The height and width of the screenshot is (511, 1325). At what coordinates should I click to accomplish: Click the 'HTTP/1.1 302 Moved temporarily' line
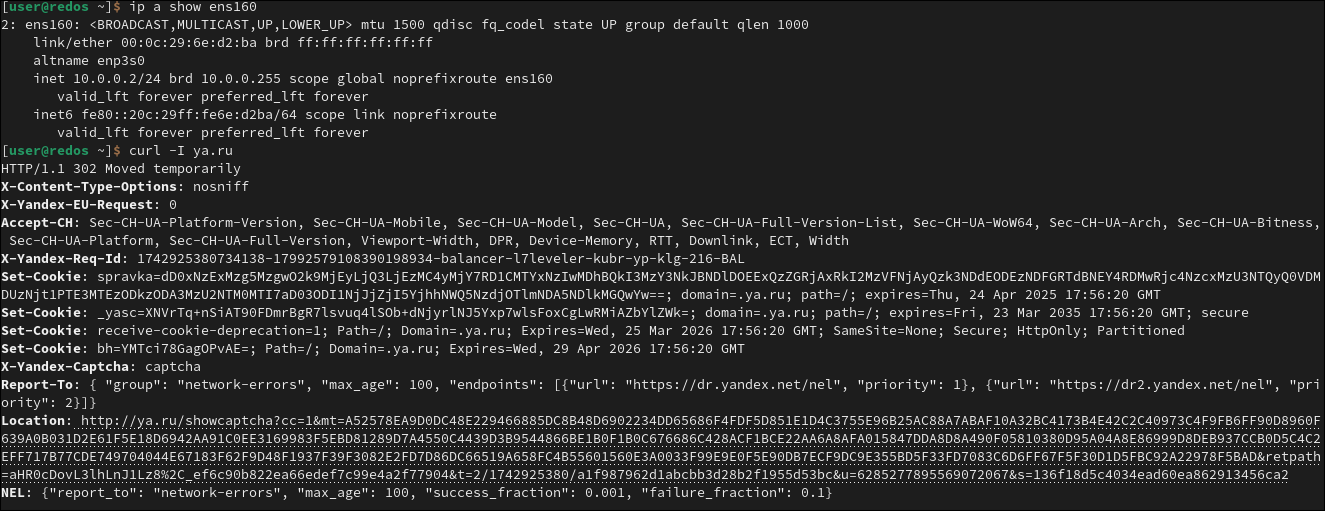[121, 168]
